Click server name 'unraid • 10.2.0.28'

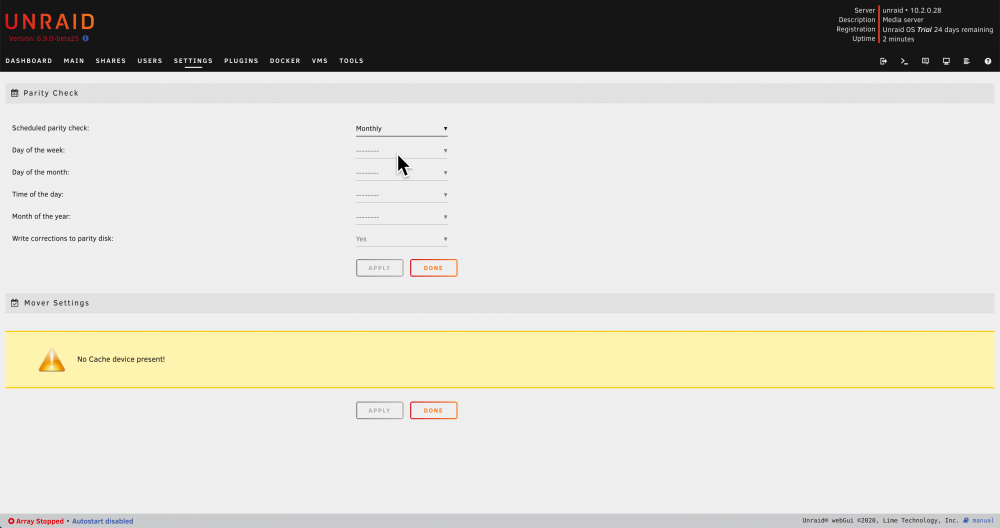pos(911,10)
